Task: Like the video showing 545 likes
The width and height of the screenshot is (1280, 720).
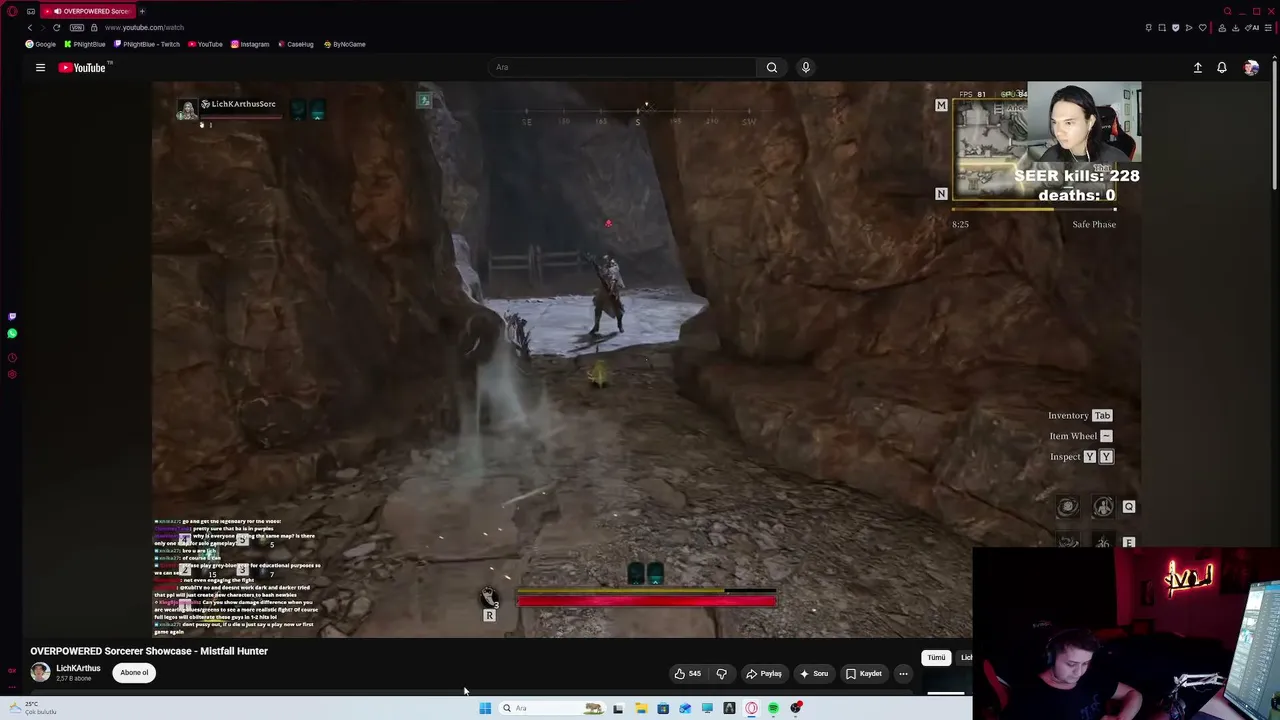Action: point(688,673)
